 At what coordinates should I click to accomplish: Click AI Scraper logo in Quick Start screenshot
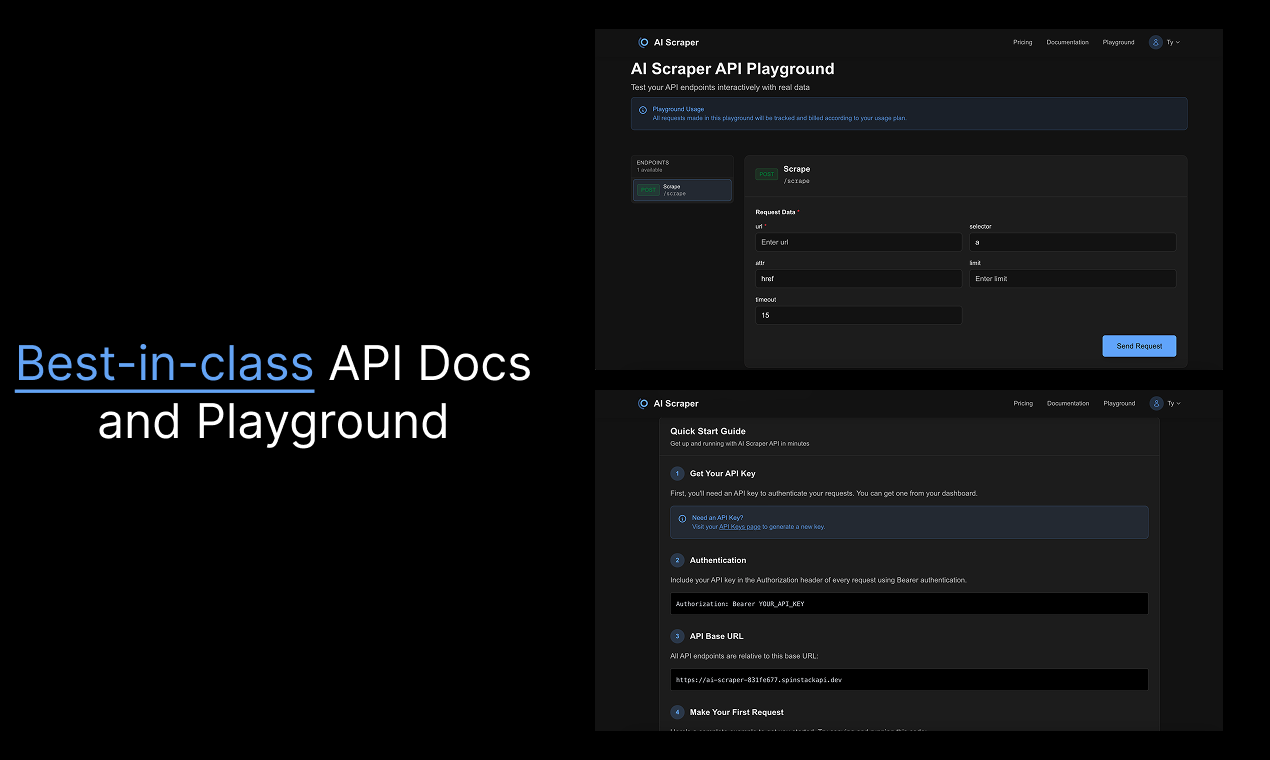[x=668, y=403]
